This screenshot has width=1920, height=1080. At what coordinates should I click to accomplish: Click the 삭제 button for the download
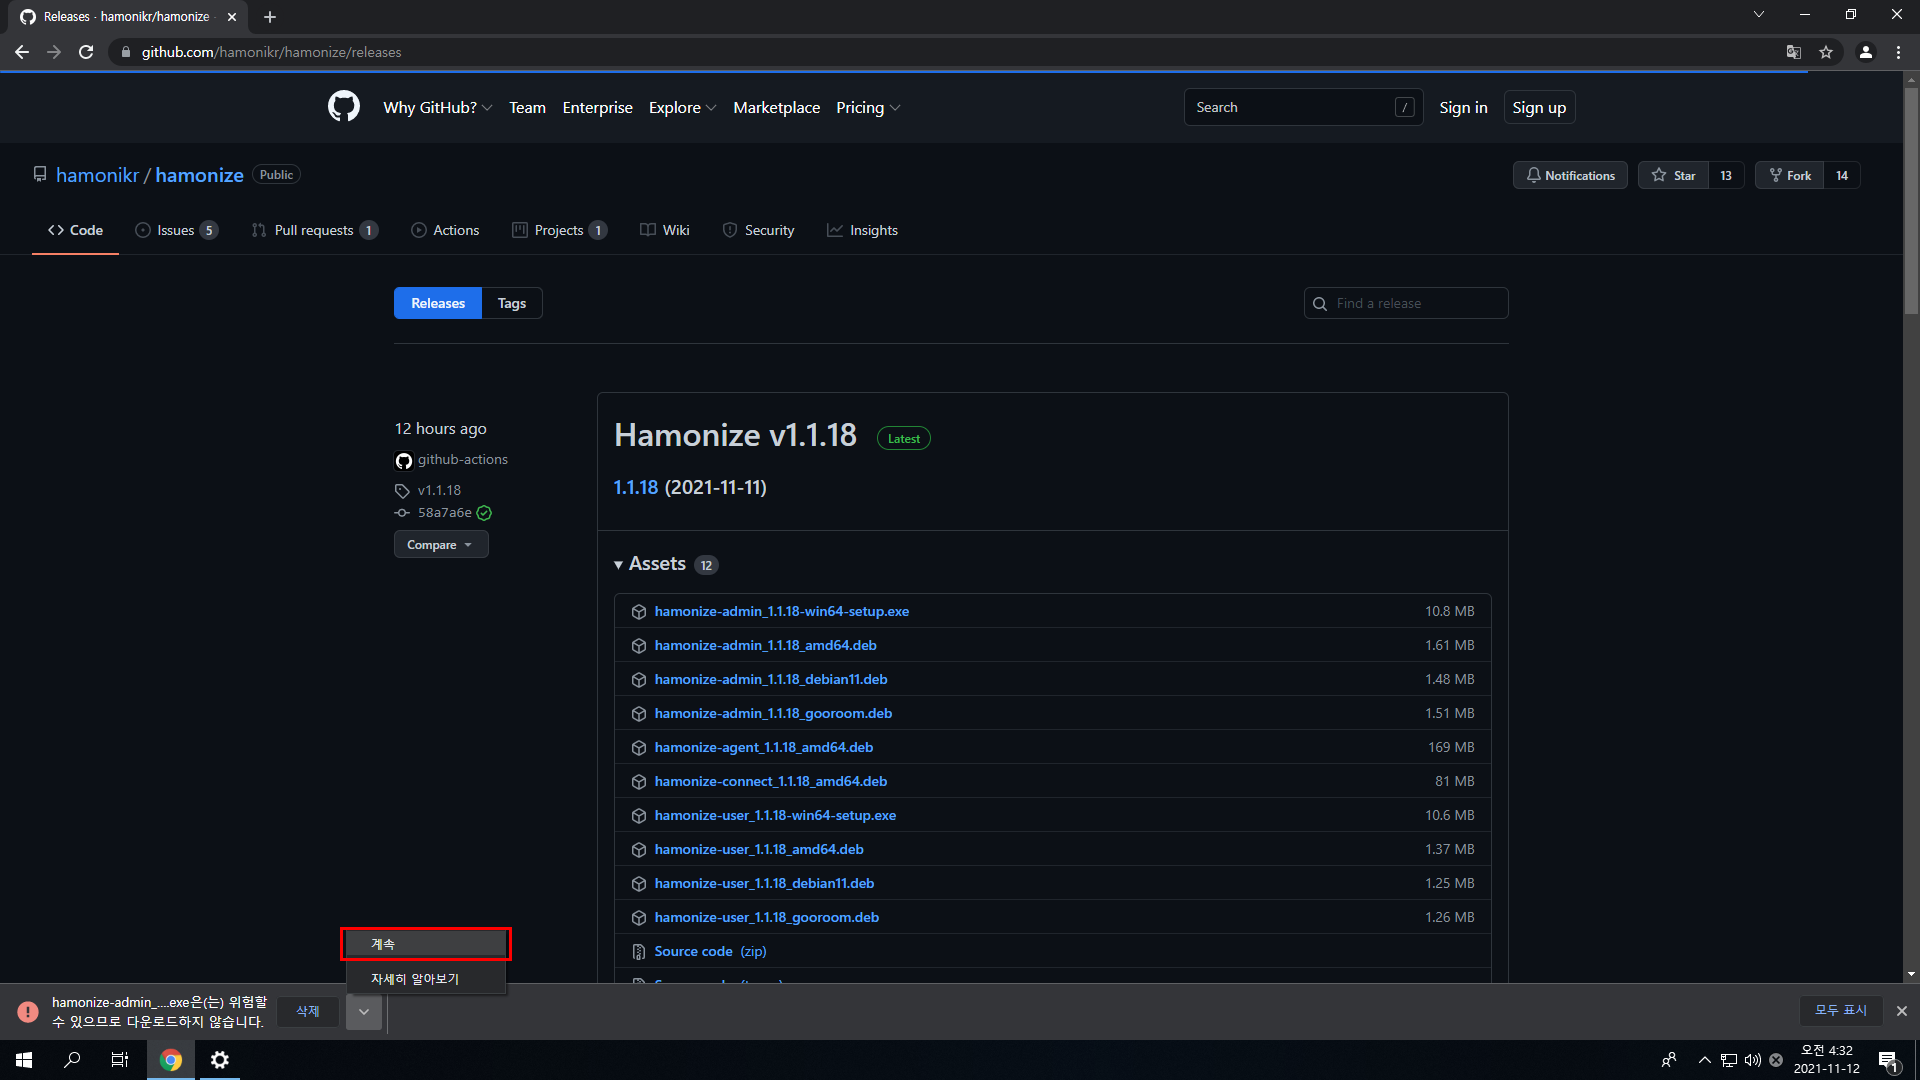308,1012
